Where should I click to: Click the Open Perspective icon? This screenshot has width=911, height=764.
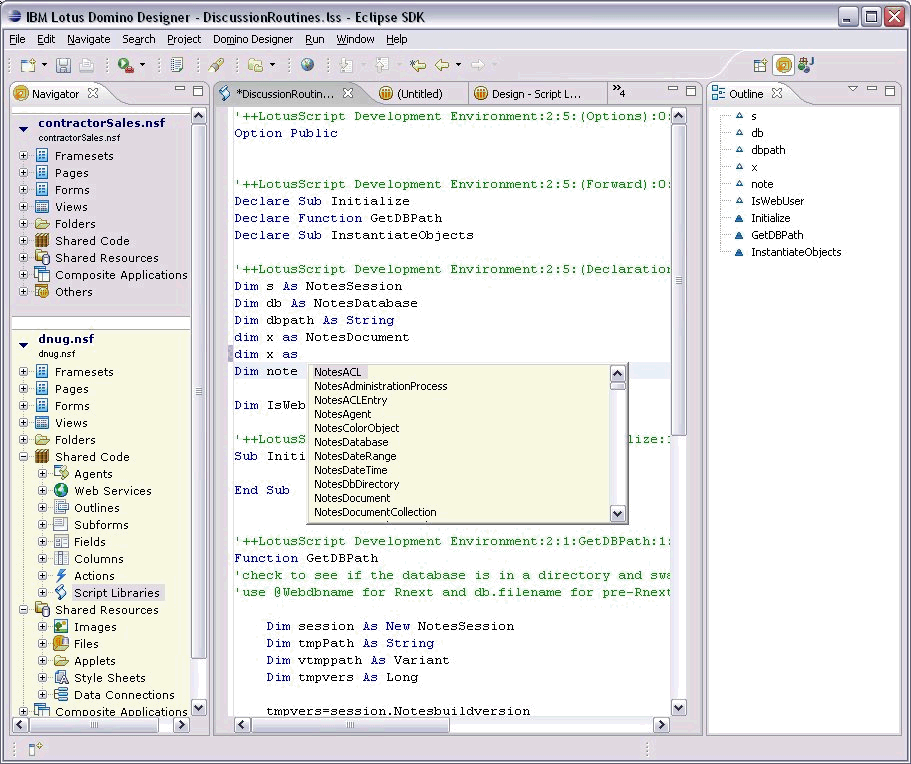point(761,66)
